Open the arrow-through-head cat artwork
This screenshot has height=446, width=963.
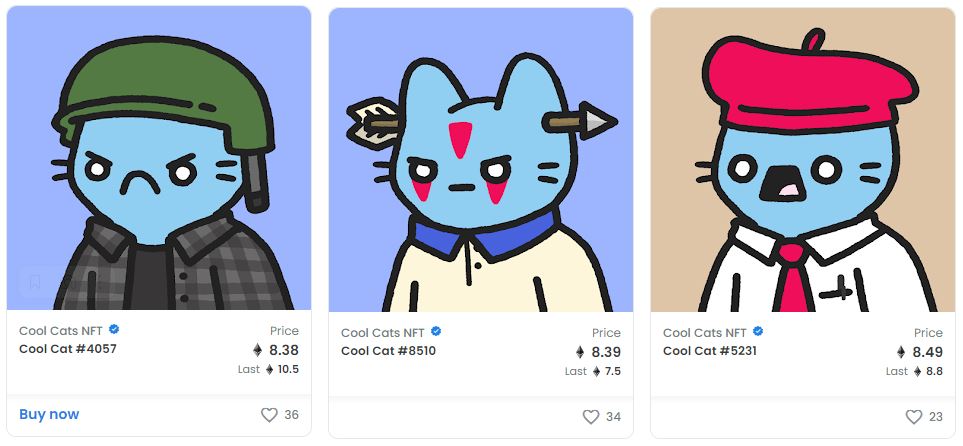(481, 160)
